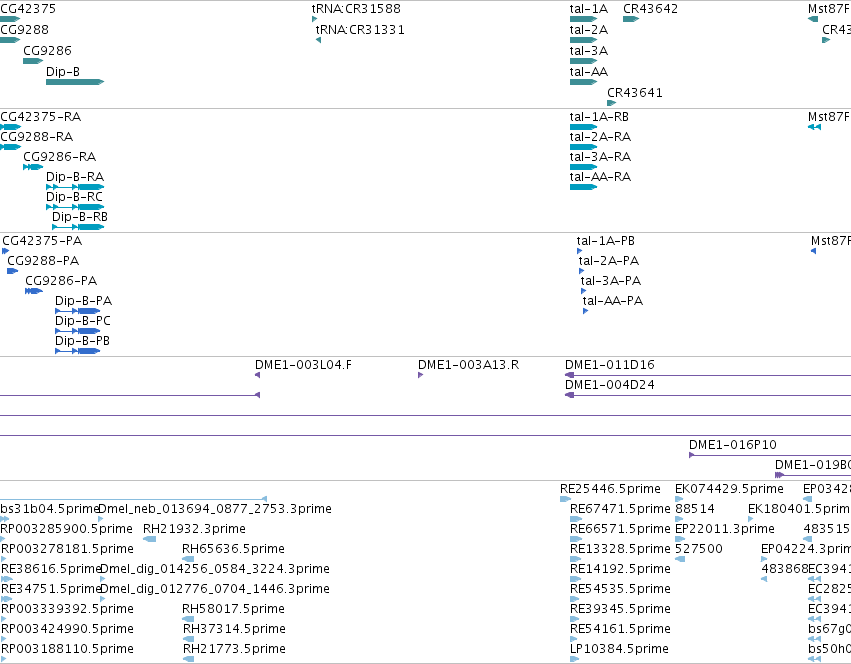Click the Dip-B-PB protein label
The width and height of the screenshot is (851, 664).
coord(82,342)
